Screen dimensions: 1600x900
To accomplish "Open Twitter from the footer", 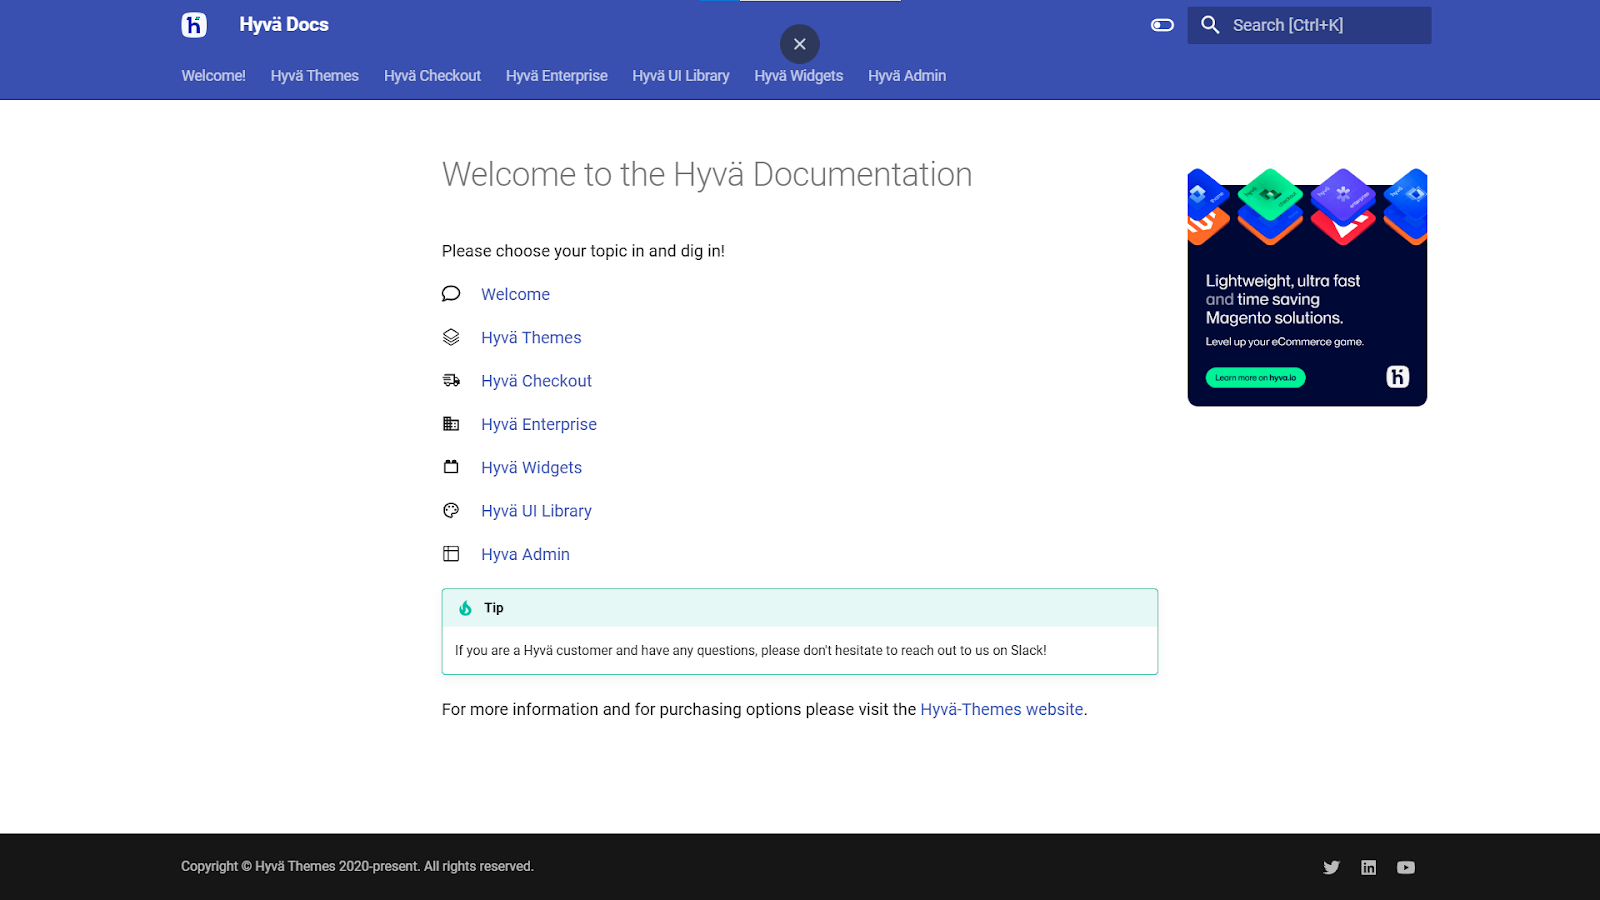I will [1331, 867].
